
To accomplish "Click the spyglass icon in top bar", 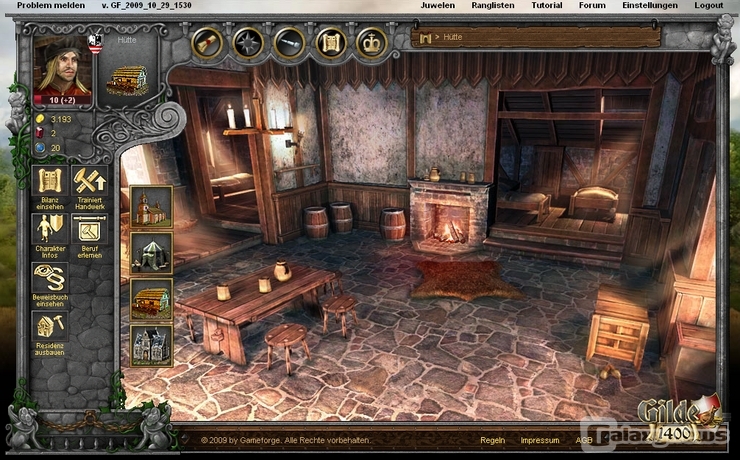I will click(x=289, y=43).
